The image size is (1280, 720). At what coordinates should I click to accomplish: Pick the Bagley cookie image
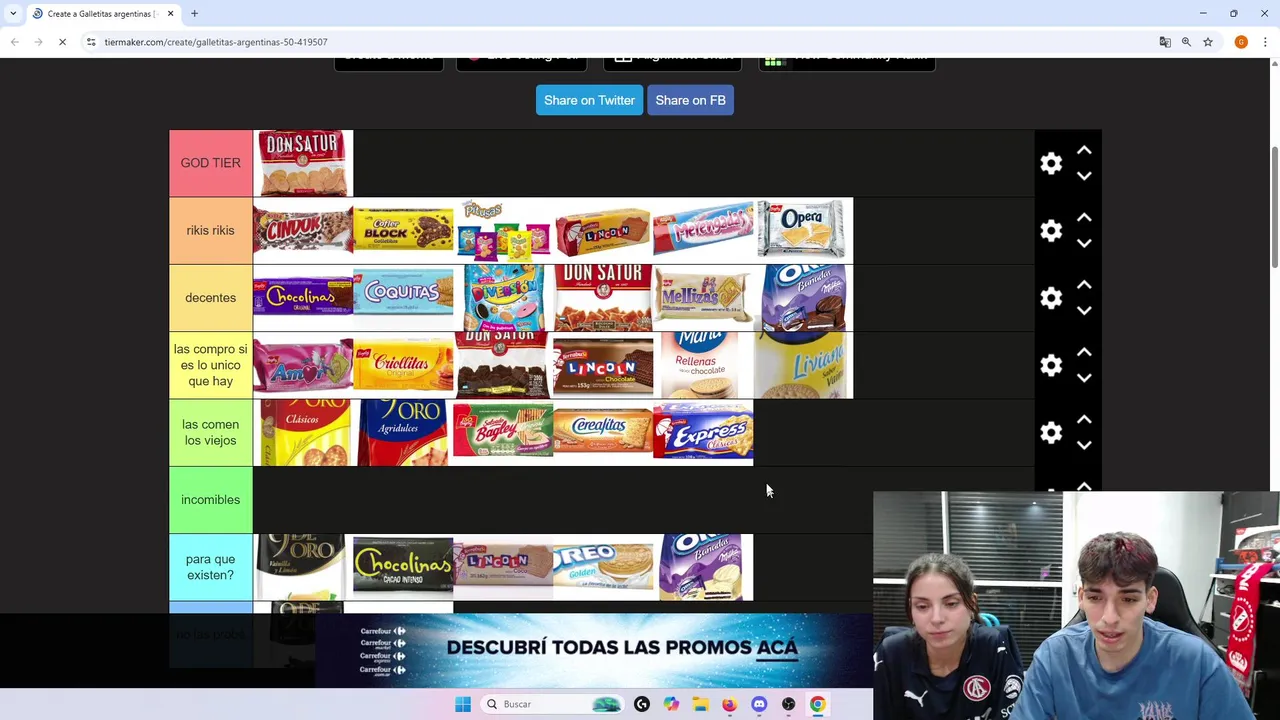pos(503,432)
